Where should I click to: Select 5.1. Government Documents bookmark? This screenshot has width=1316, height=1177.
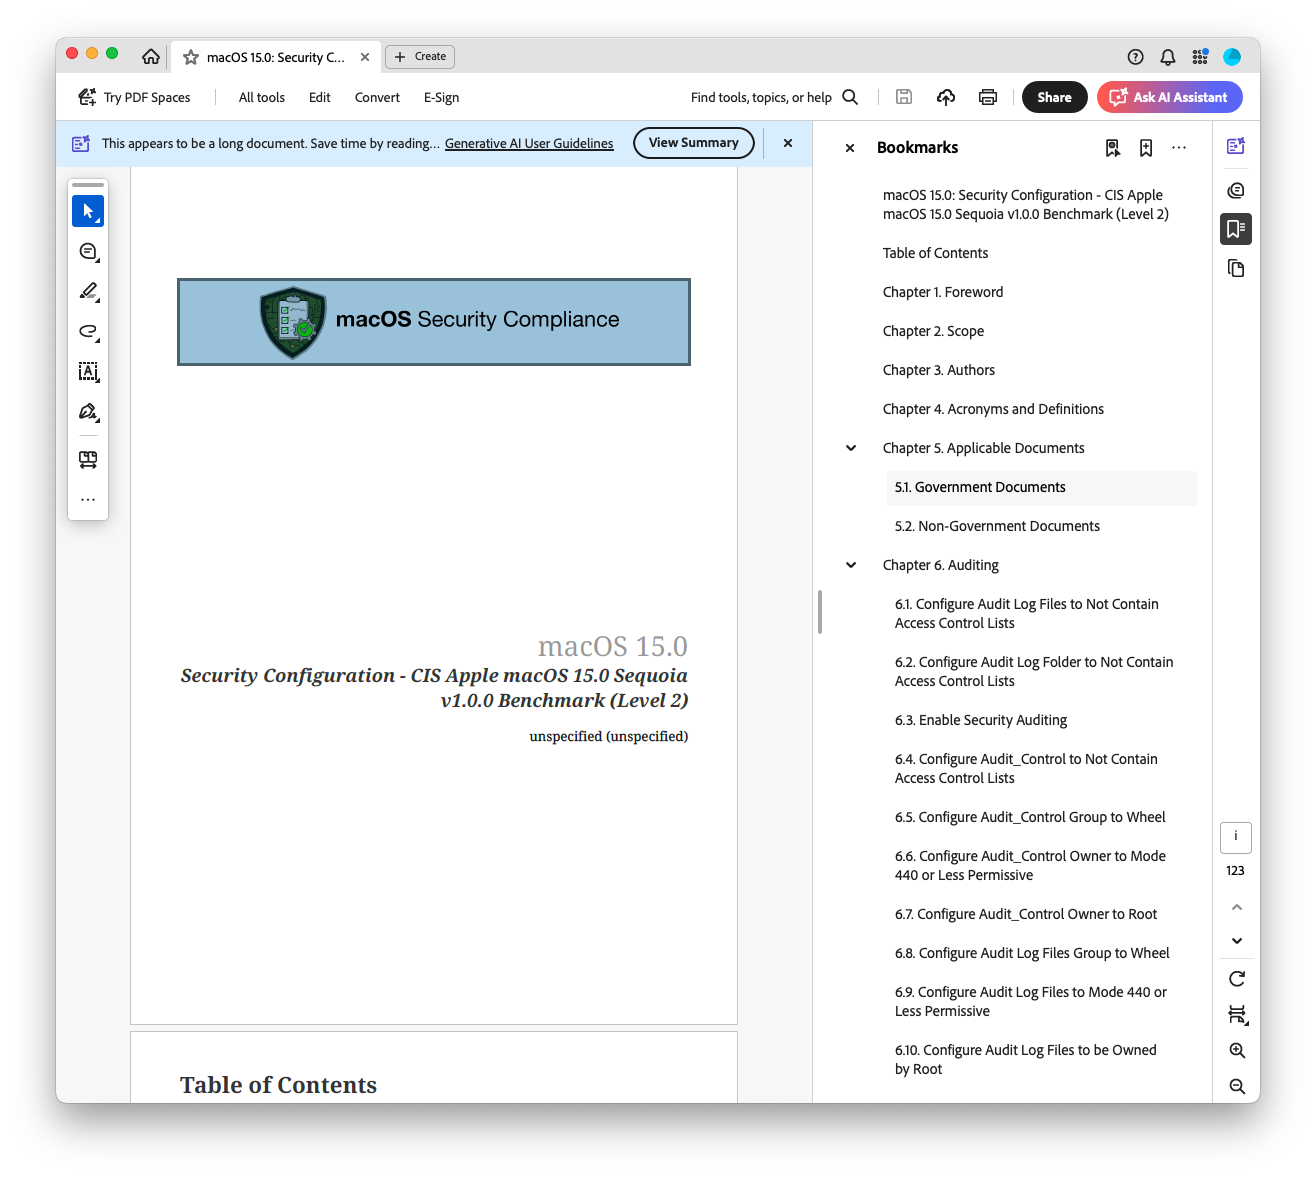click(x=1042, y=487)
